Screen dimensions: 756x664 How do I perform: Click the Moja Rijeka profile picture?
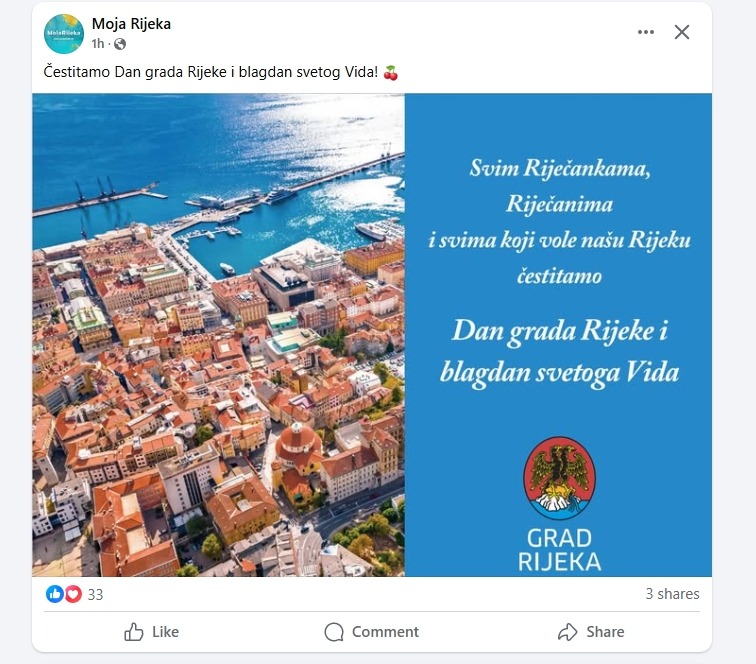pos(64,34)
